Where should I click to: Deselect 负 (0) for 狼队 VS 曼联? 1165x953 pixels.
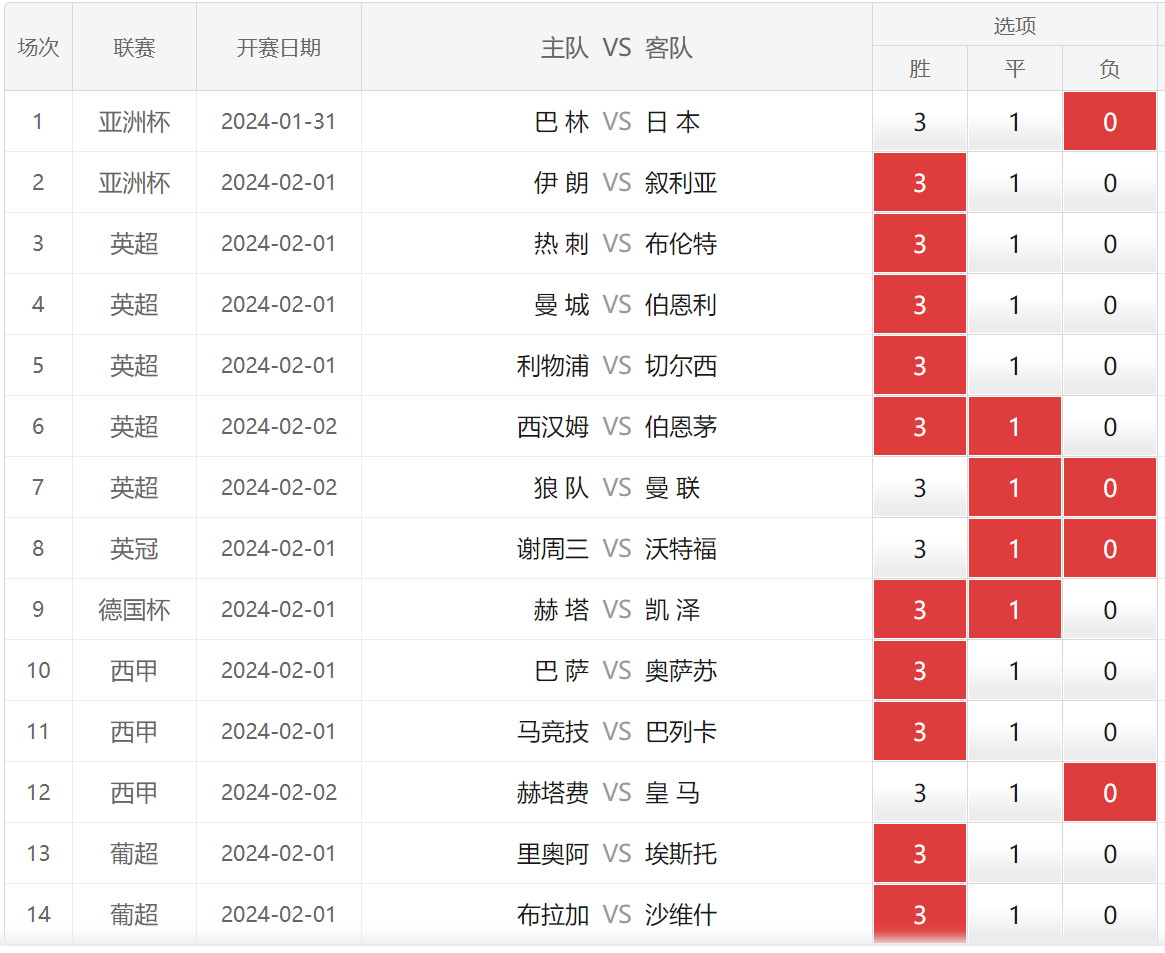(x=1110, y=487)
